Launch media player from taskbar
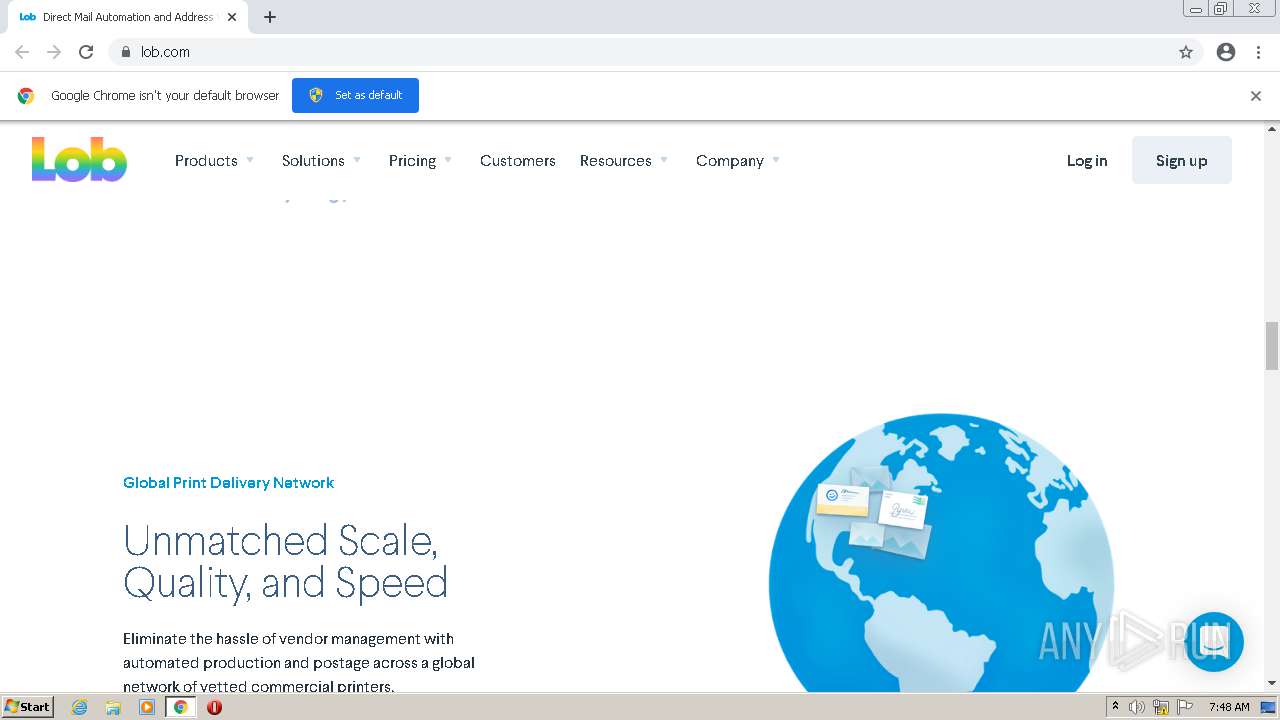This screenshot has width=1280, height=720. [147, 707]
